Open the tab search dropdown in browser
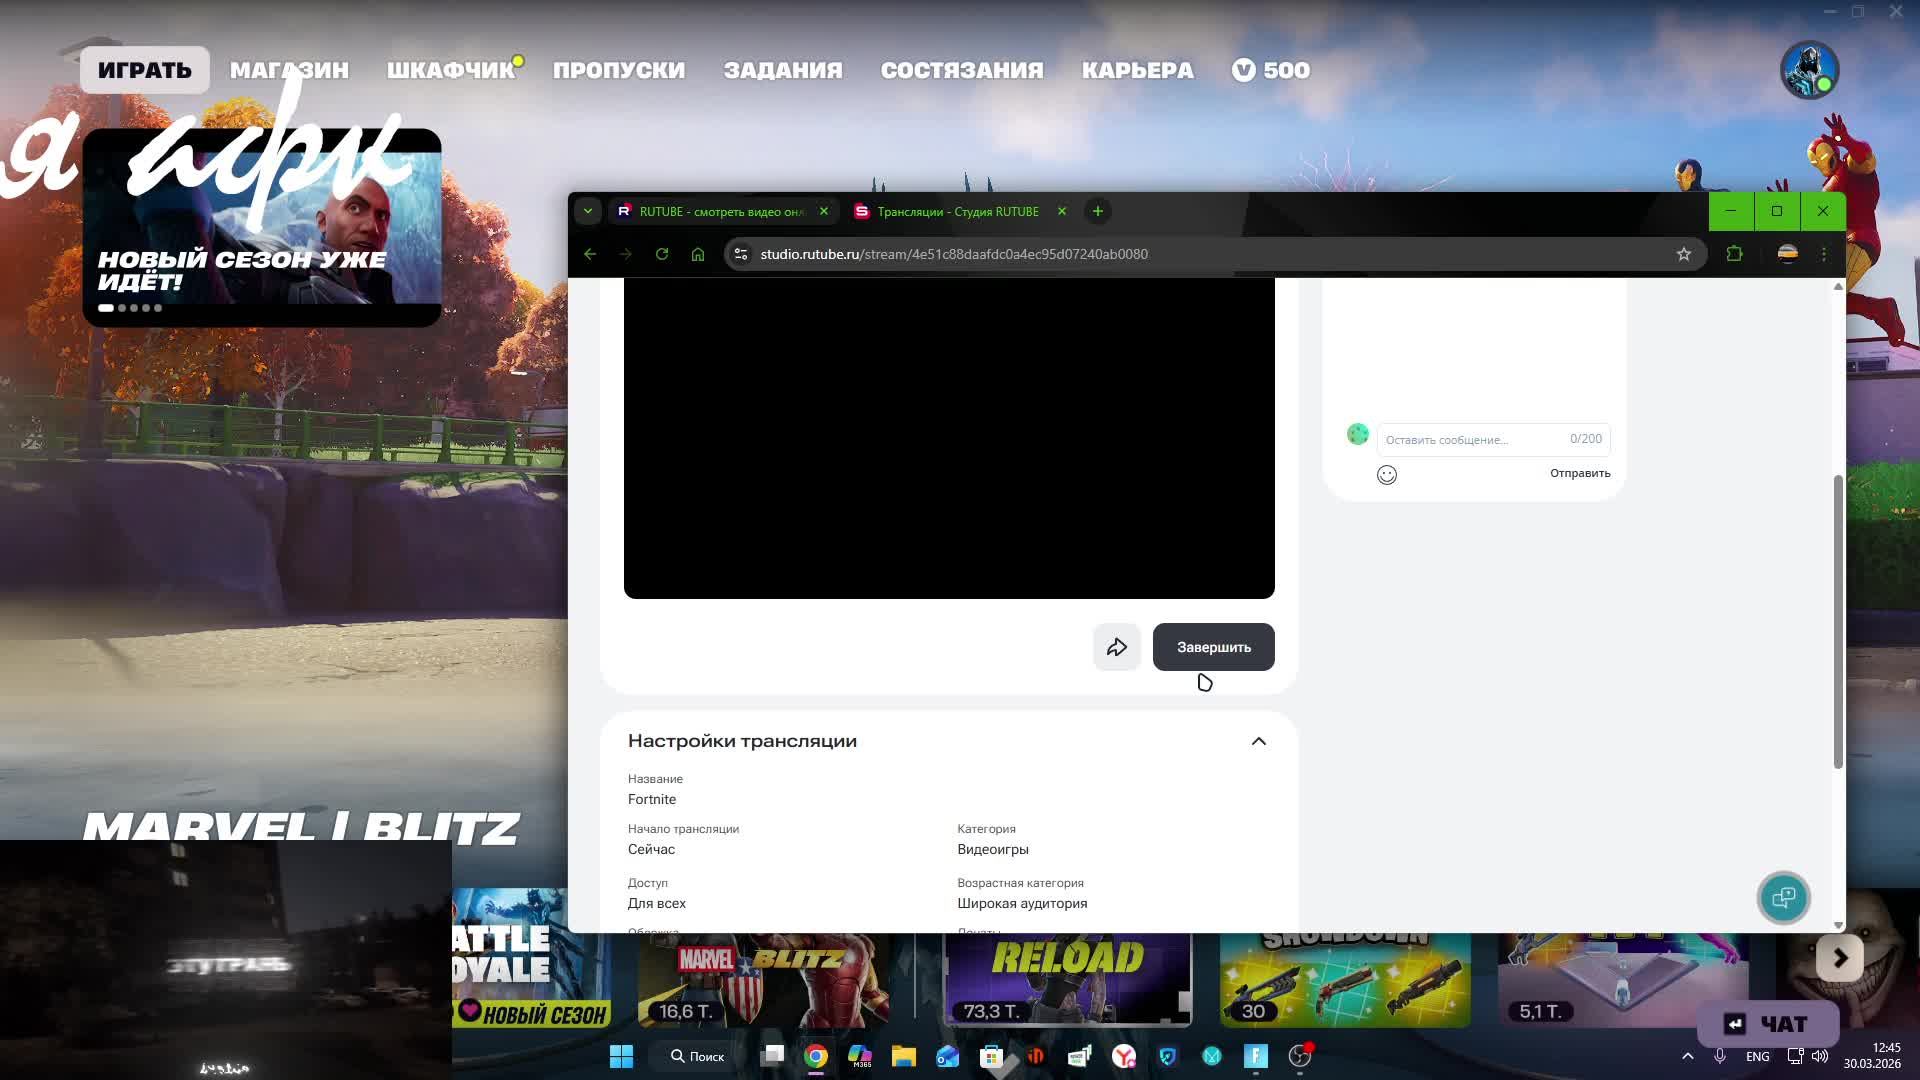1920x1080 pixels. 588,211
